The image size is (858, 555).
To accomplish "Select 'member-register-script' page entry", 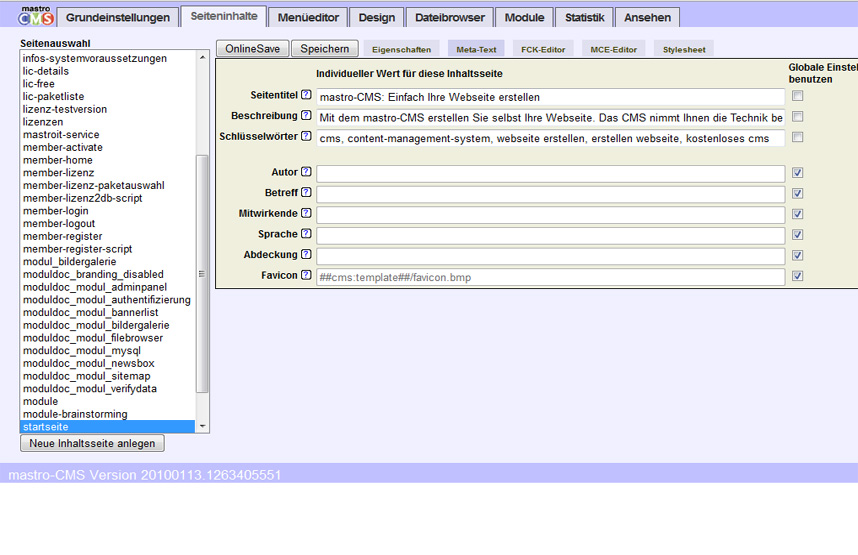I will pos(108,248).
